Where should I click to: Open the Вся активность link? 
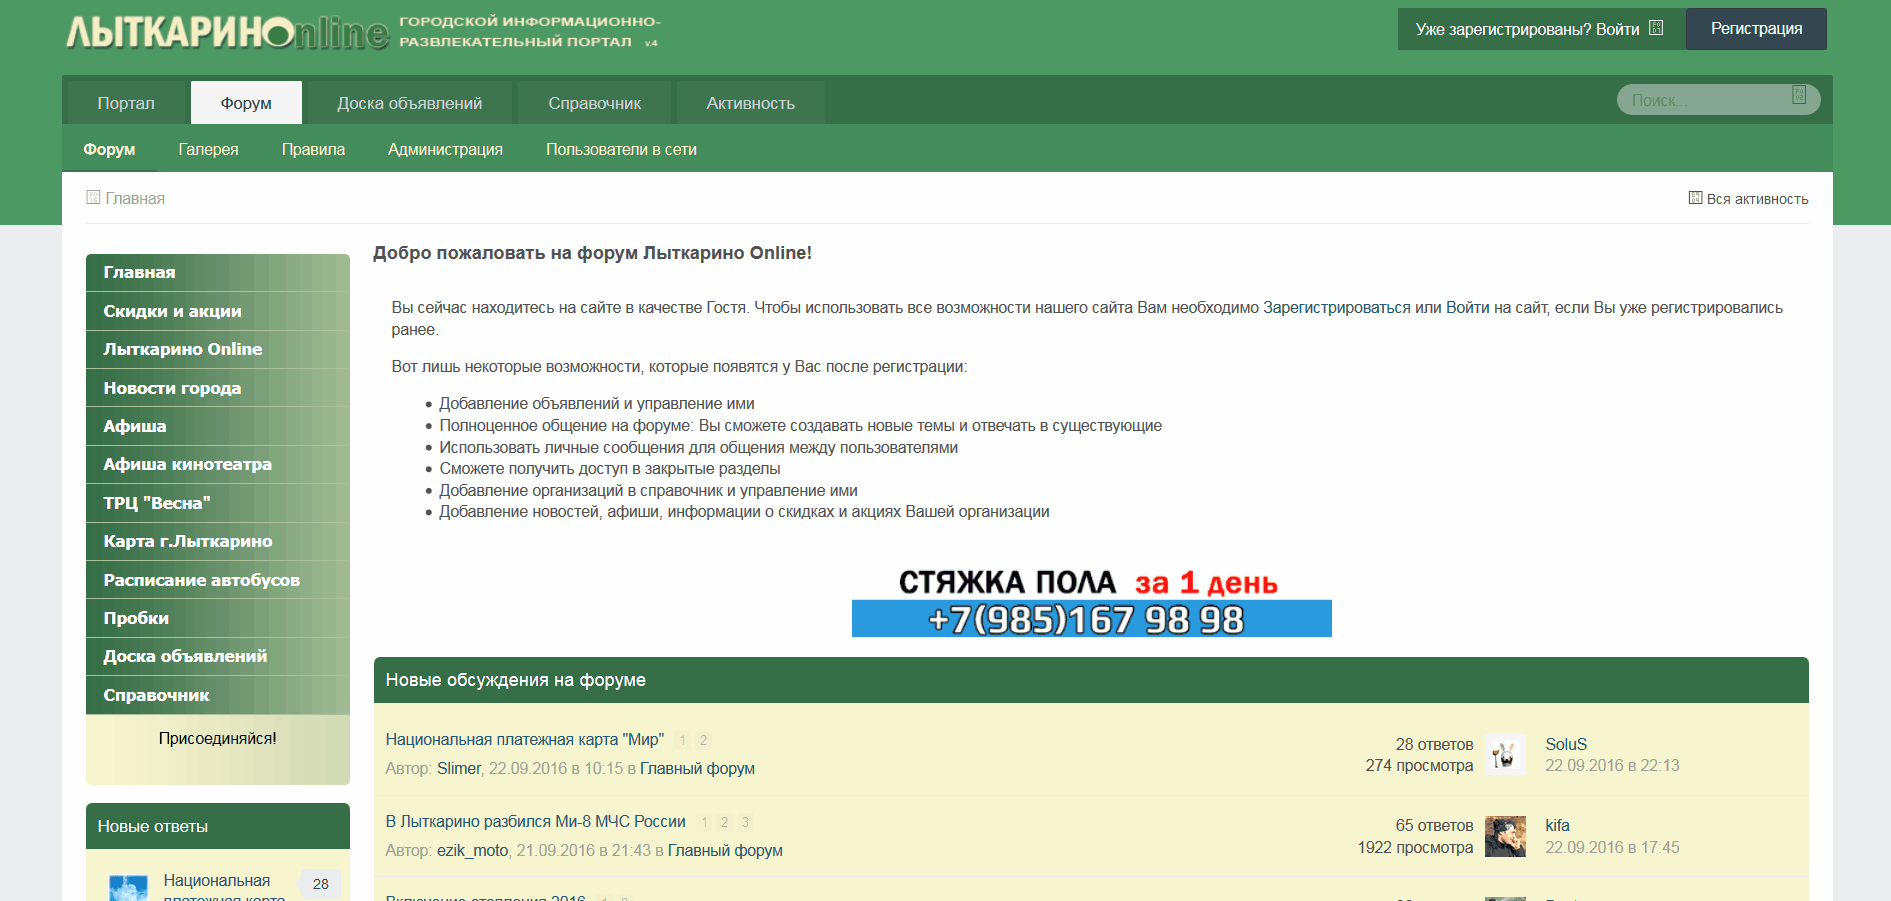[x=1757, y=199]
